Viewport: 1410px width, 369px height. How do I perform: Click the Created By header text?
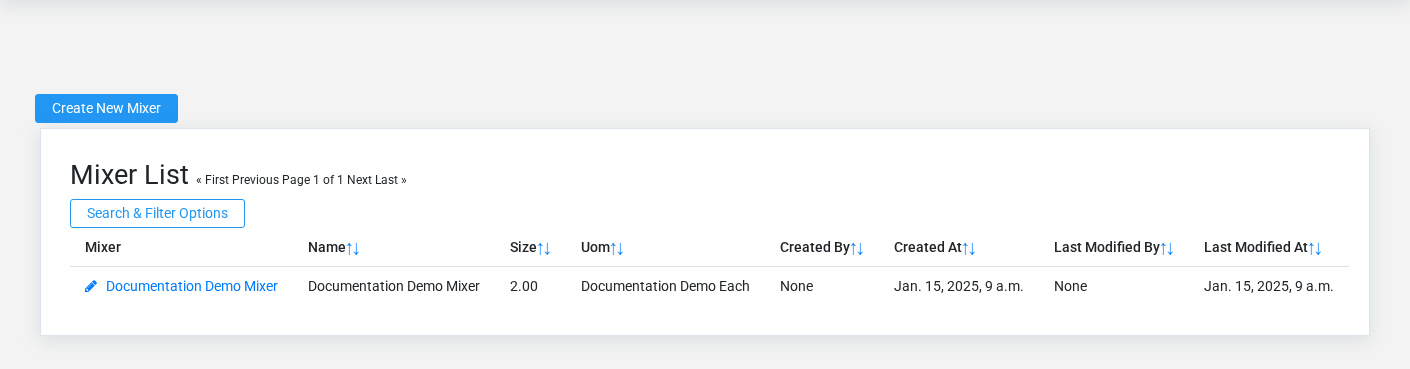815,247
